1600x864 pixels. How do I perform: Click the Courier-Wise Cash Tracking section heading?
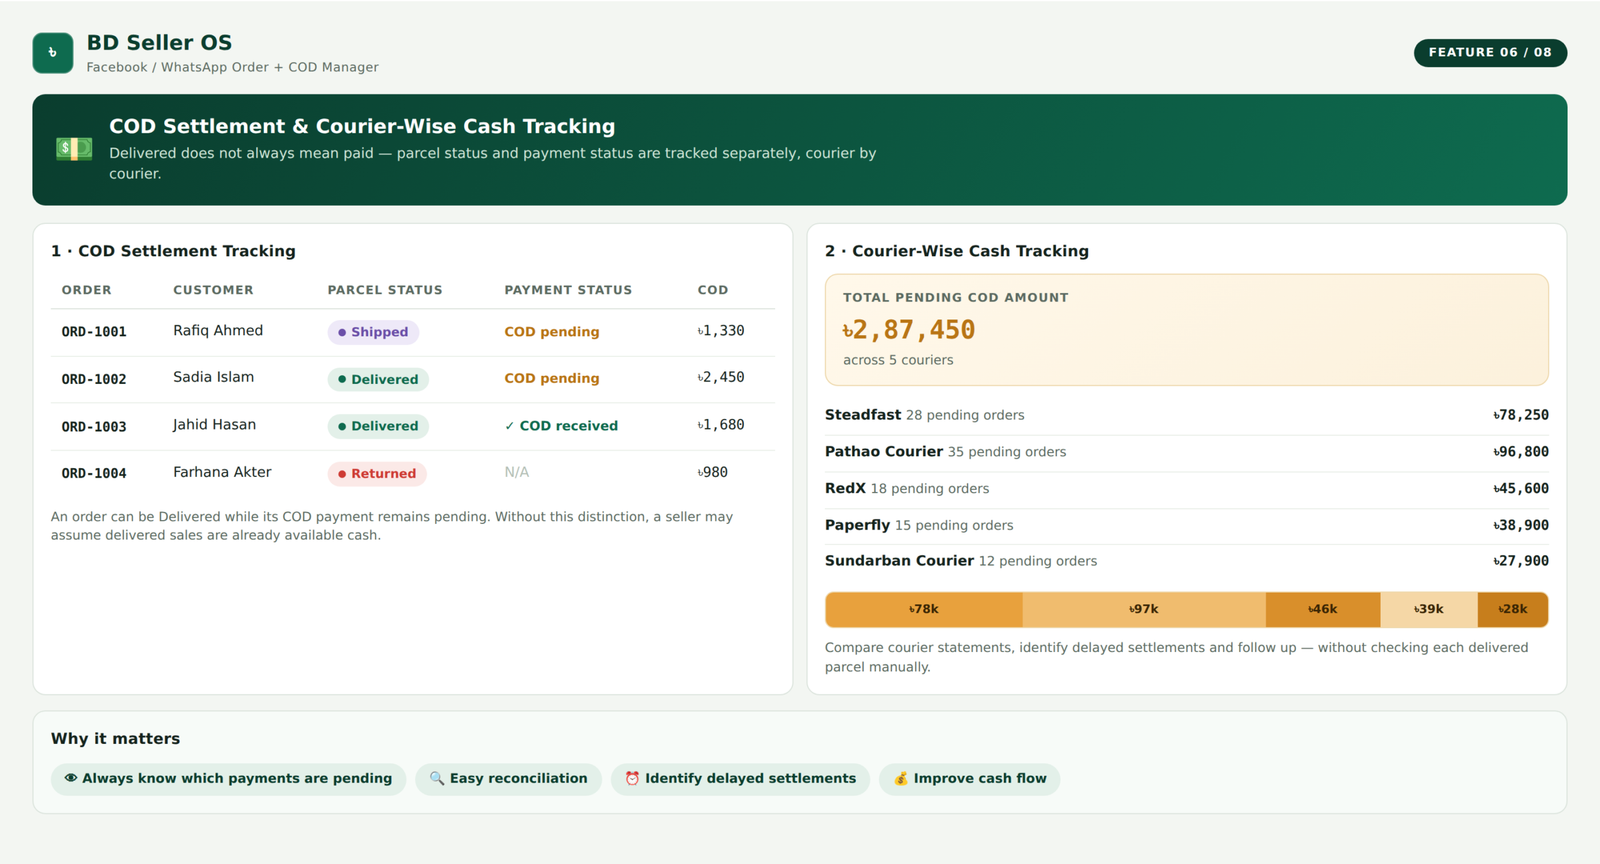(x=957, y=251)
